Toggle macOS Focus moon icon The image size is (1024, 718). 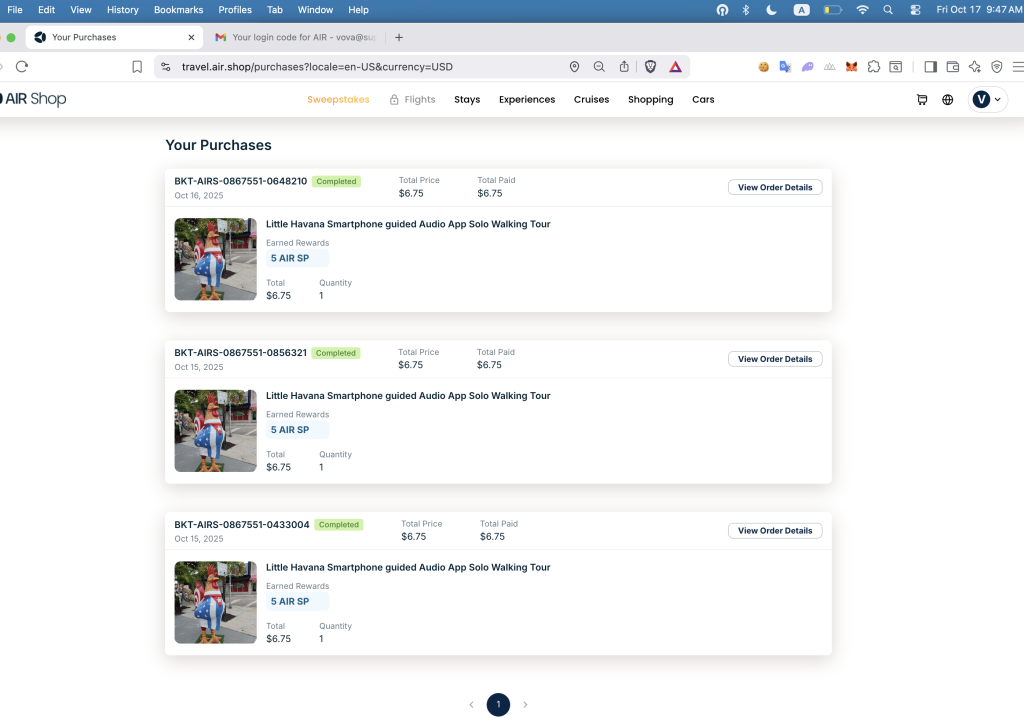point(771,10)
